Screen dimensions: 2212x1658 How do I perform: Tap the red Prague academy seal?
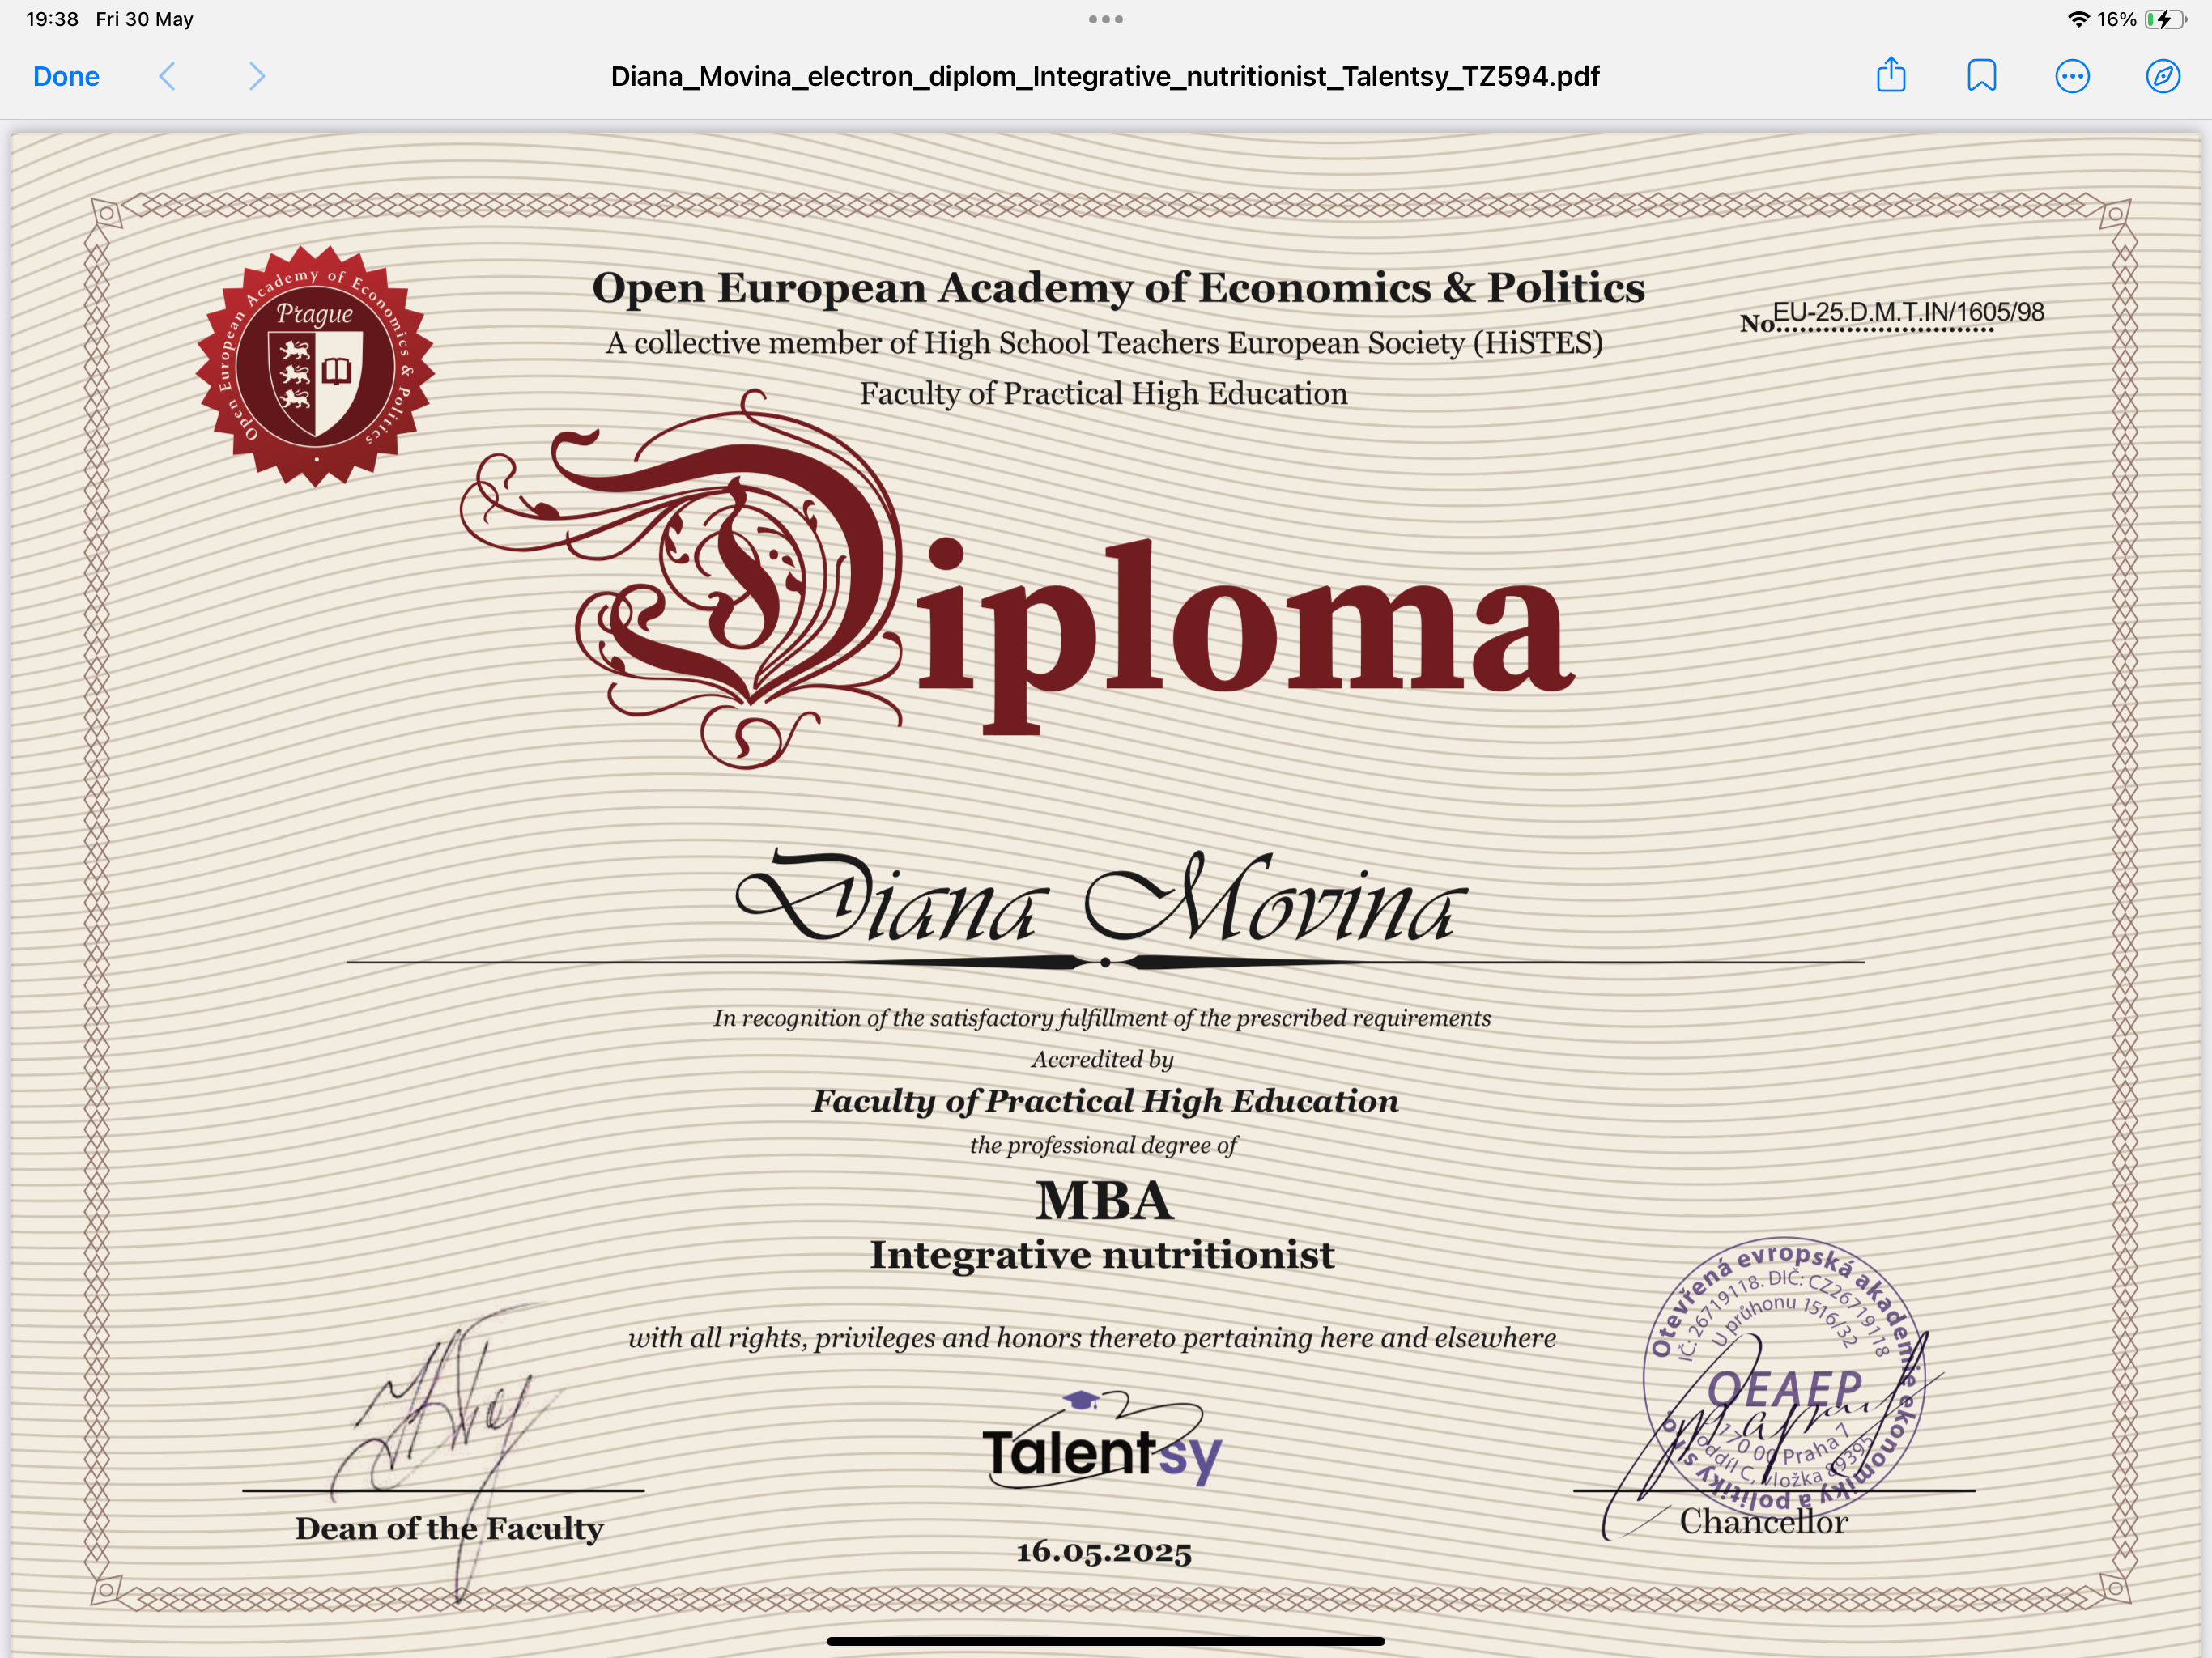[x=315, y=366]
